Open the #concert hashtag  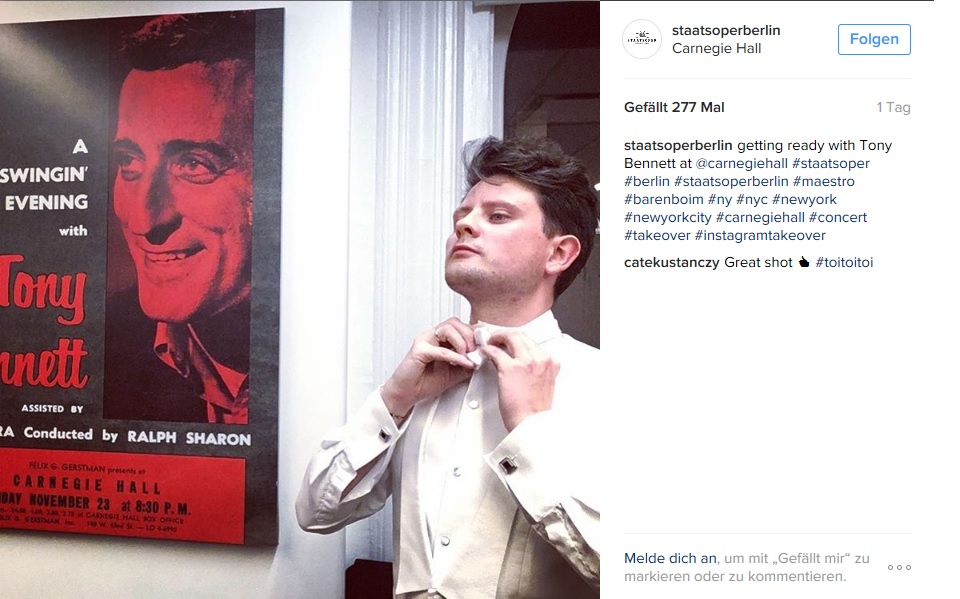coord(838,217)
